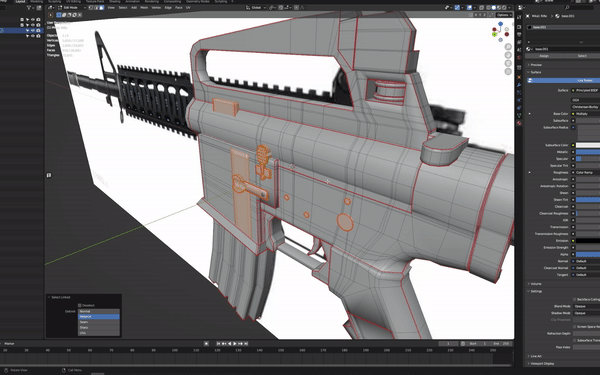Screen dimensions: 600x375
Task: Switch to the Shading workspace tab
Action: pyautogui.click(x=115, y=2)
